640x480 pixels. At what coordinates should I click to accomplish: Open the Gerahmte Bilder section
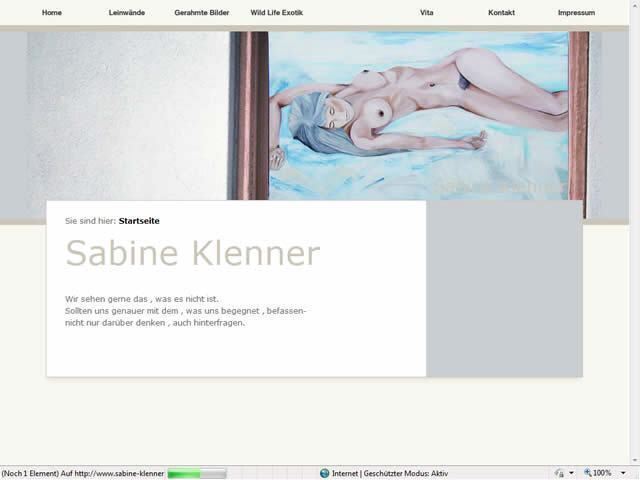(x=201, y=13)
